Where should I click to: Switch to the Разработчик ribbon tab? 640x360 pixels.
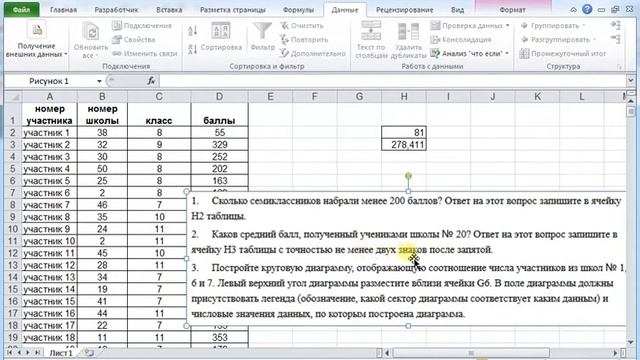pyautogui.click(x=116, y=10)
